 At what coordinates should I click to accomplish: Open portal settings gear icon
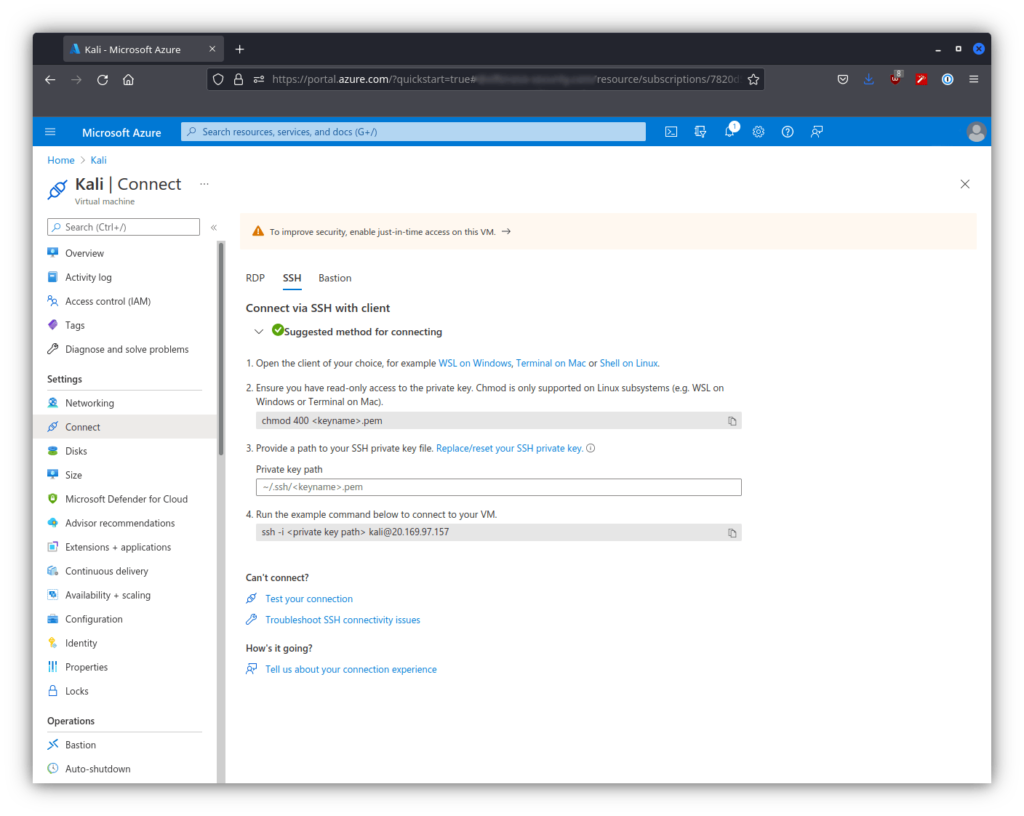click(x=758, y=132)
